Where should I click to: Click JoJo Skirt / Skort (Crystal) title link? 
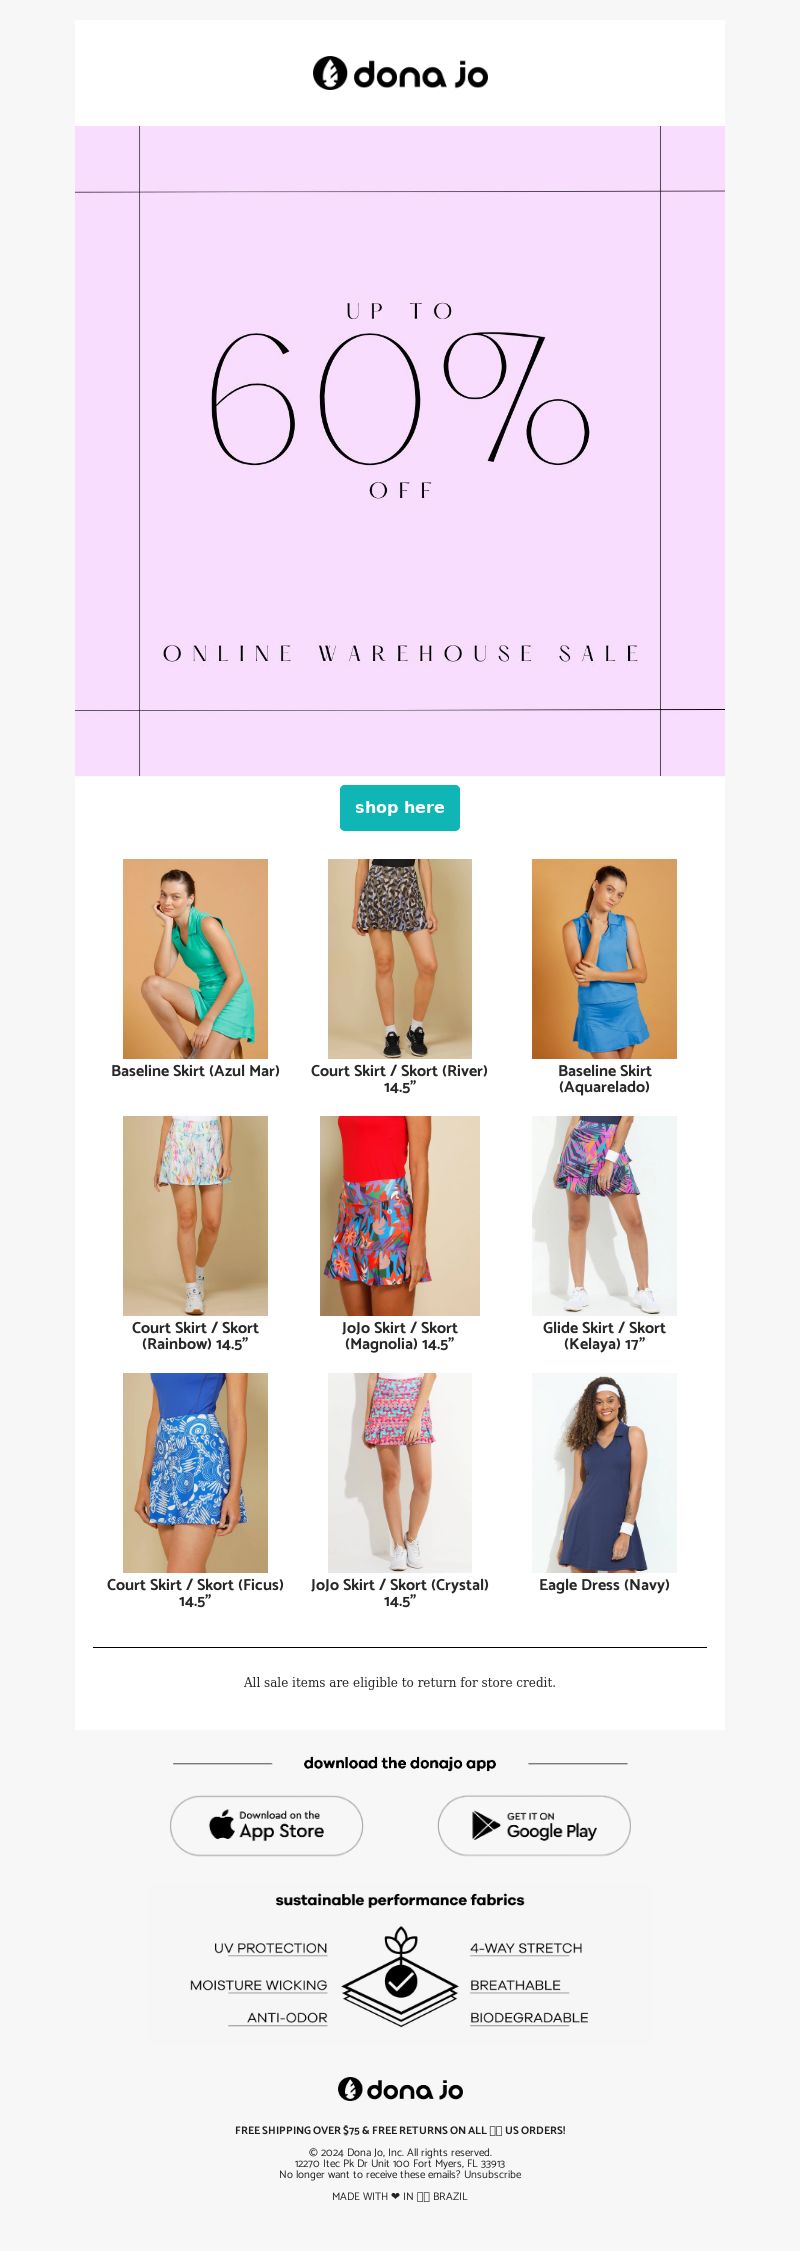pyautogui.click(x=400, y=1593)
